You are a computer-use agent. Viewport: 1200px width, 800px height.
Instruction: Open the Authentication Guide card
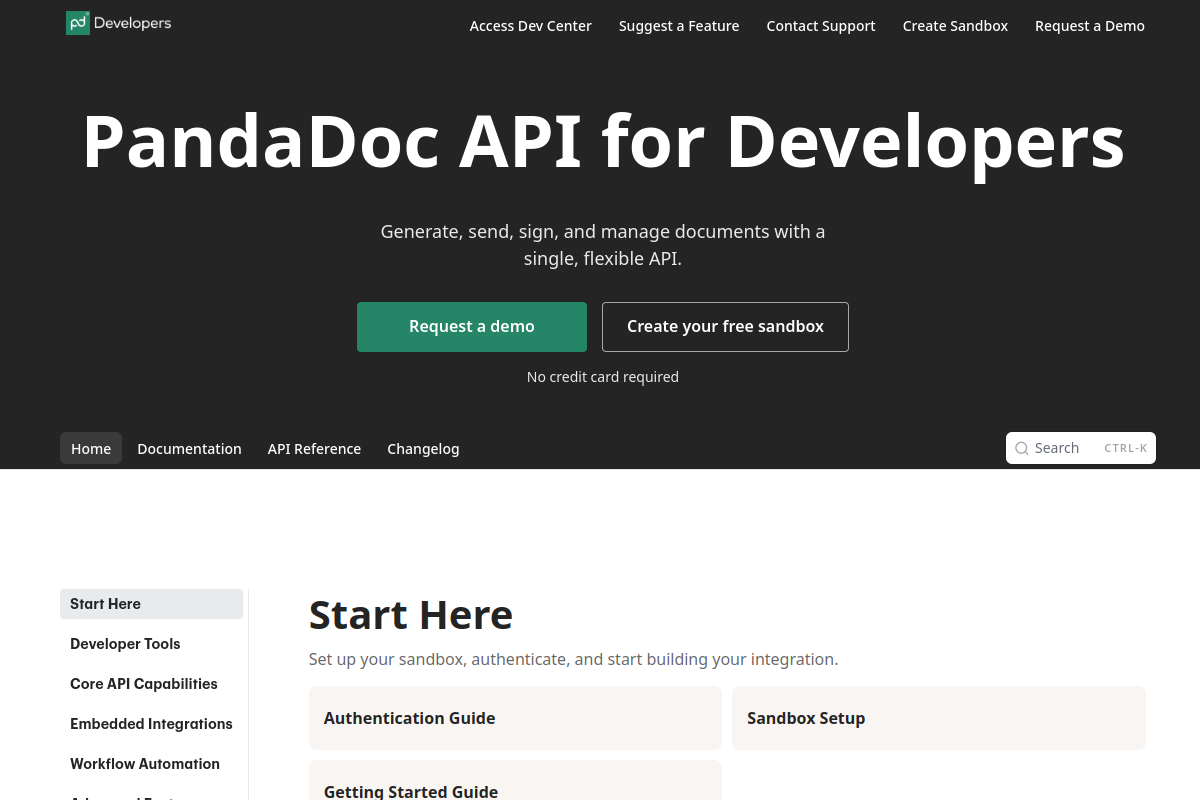pyautogui.click(x=515, y=718)
